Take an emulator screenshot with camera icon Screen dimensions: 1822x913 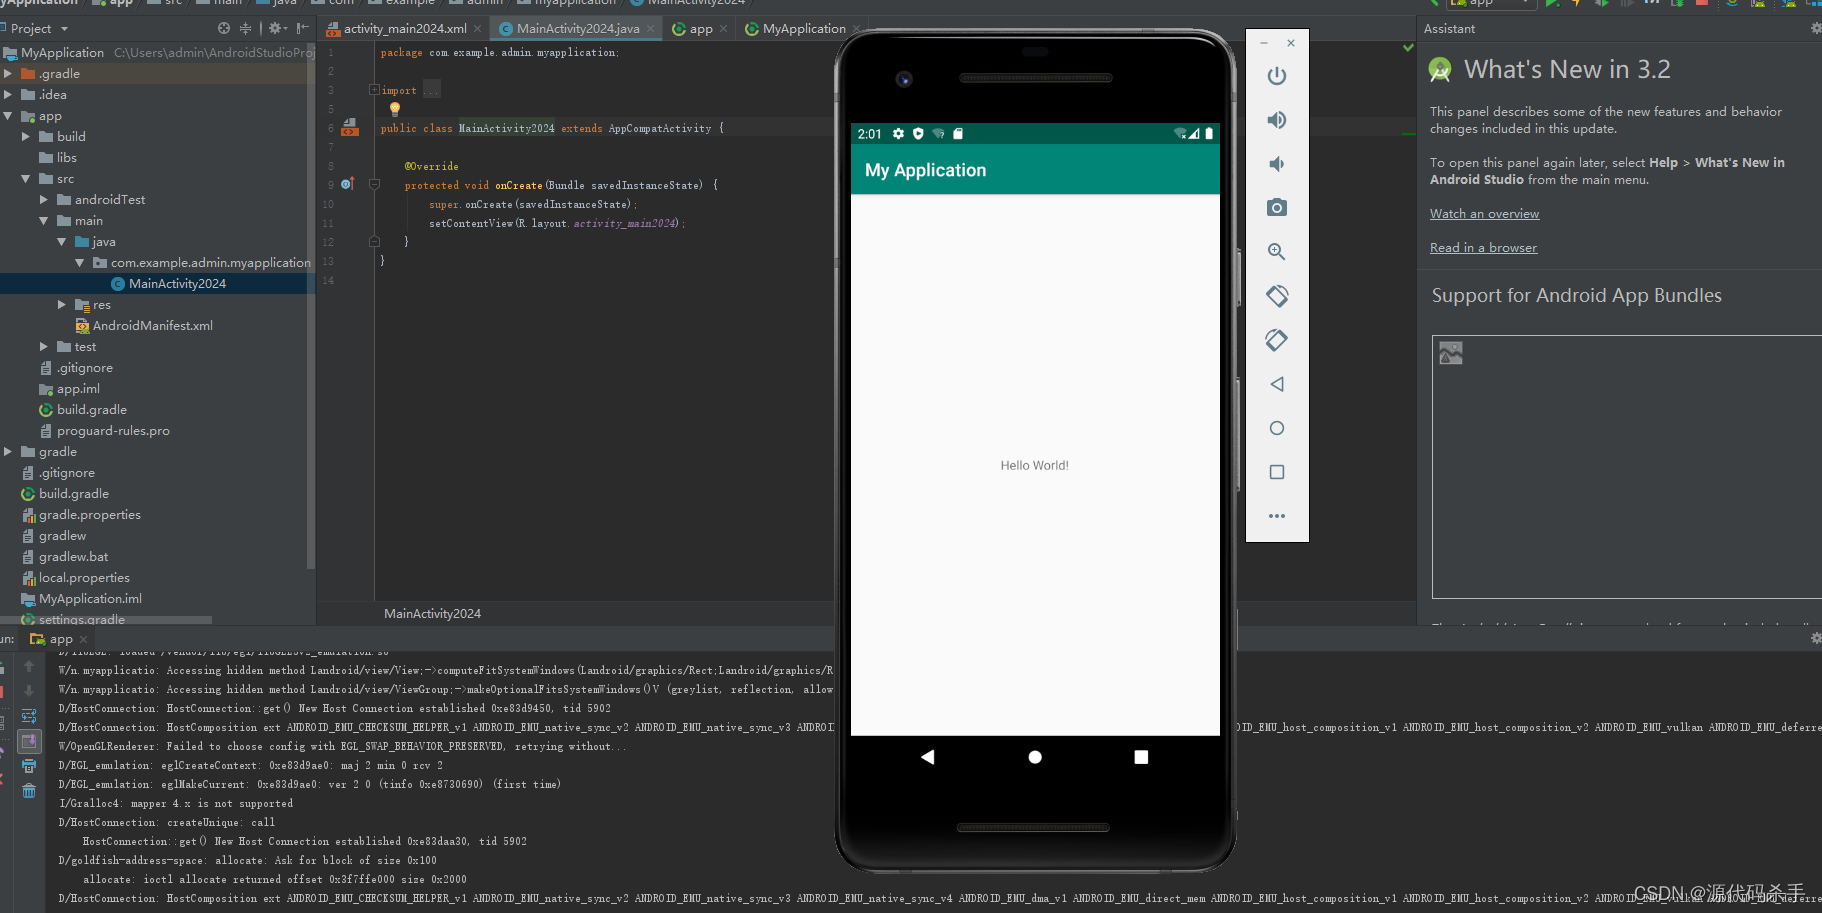click(x=1277, y=208)
